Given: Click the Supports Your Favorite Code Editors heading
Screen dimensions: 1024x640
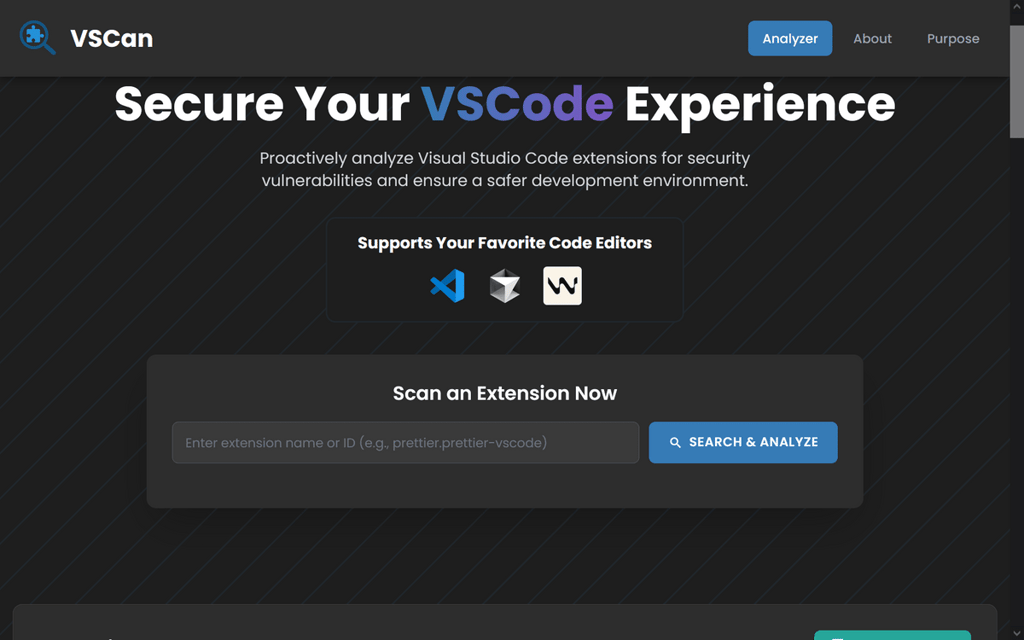Looking at the screenshot, I should [505, 243].
